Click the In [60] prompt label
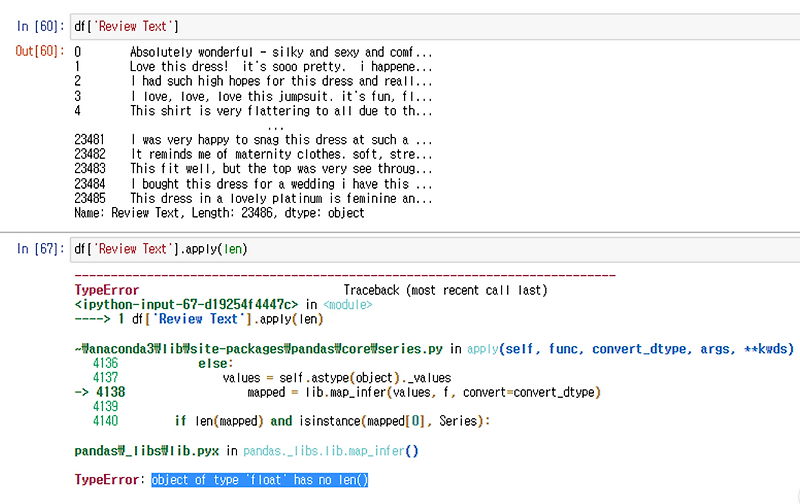Image resolution: width=800 pixels, height=504 pixels. tap(41, 27)
